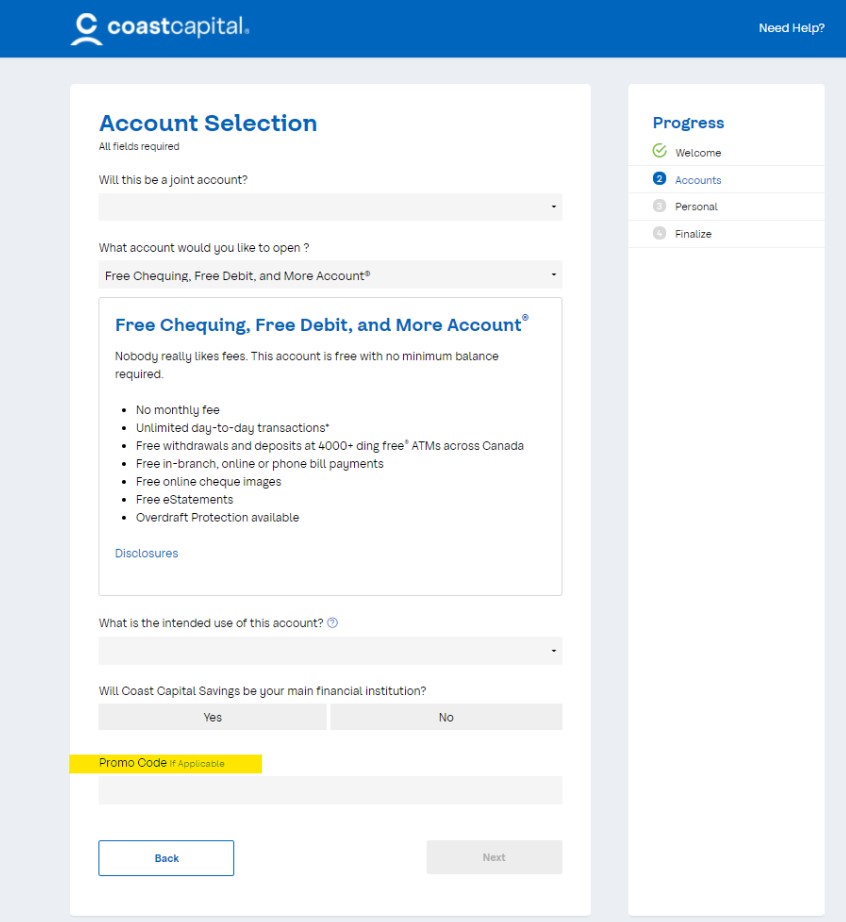Click the Personal step number icon

660,206
